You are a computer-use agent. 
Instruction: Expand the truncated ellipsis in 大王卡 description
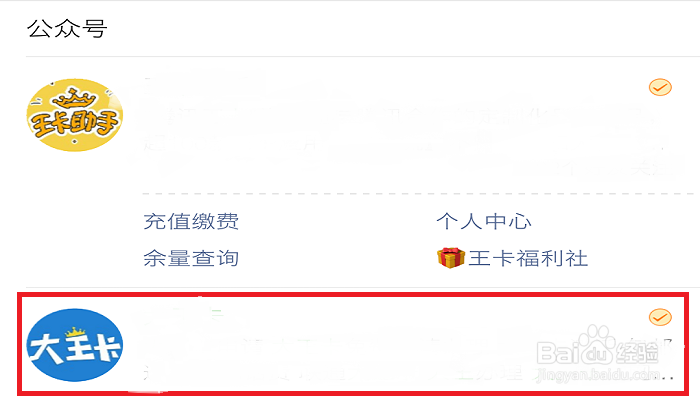(x=665, y=377)
